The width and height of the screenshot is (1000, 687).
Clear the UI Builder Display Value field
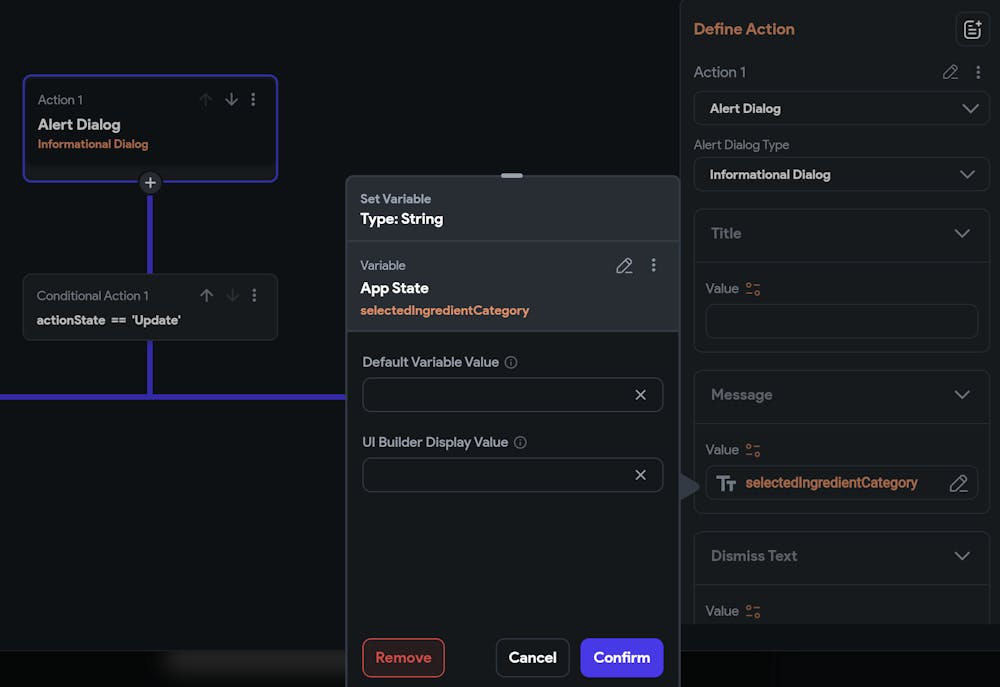(640, 475)
